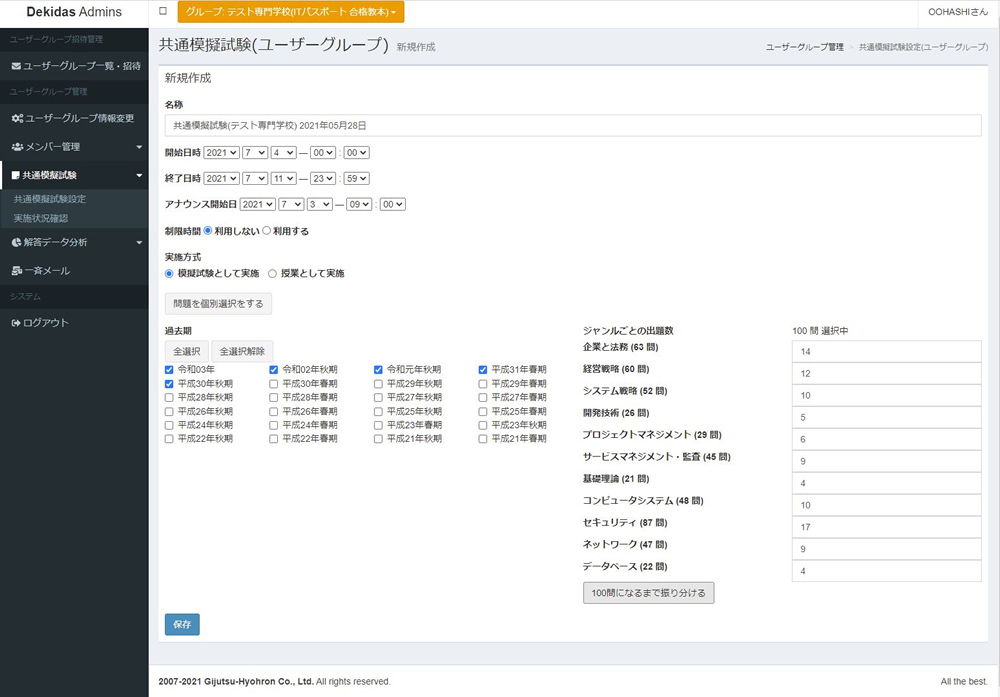Viewport: 1000px width, 697px height.
Task: Click the 経営戦略 question count field
Action: click(886, 373)
